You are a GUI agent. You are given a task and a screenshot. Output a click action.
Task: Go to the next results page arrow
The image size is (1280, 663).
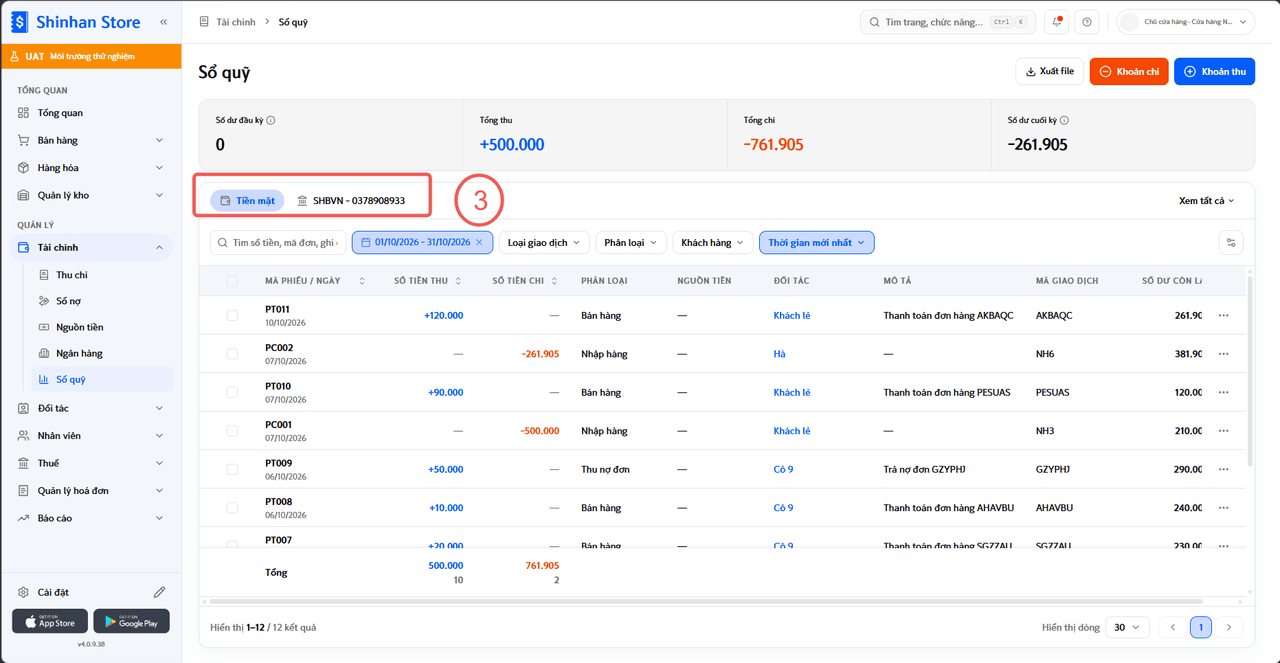point(1228,627)
